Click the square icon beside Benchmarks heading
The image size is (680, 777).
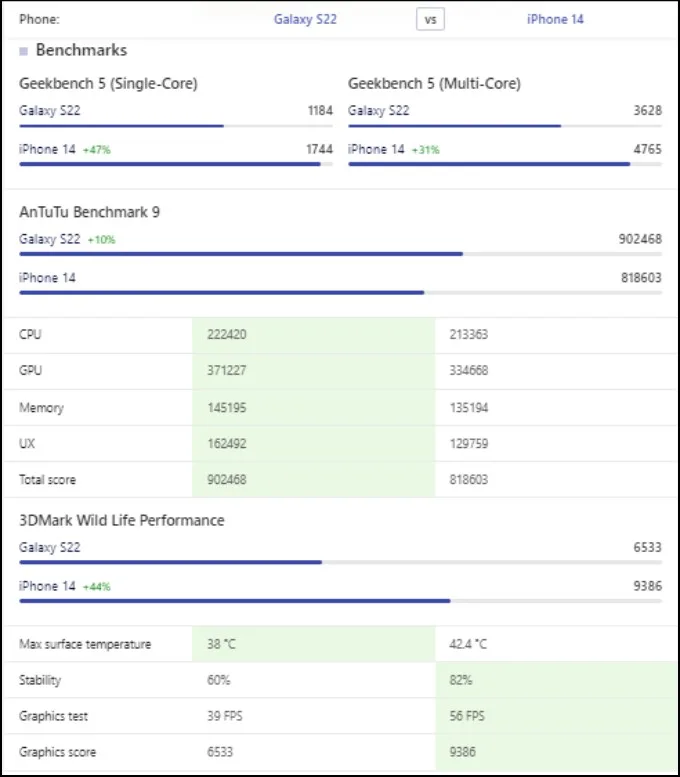[x=23, y=51]
